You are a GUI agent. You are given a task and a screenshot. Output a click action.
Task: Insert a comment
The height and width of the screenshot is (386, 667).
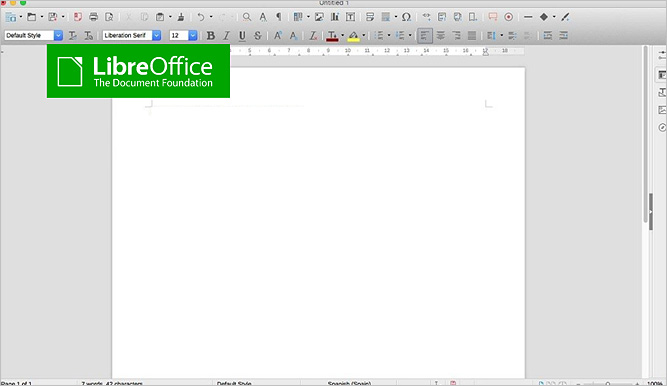493,17
